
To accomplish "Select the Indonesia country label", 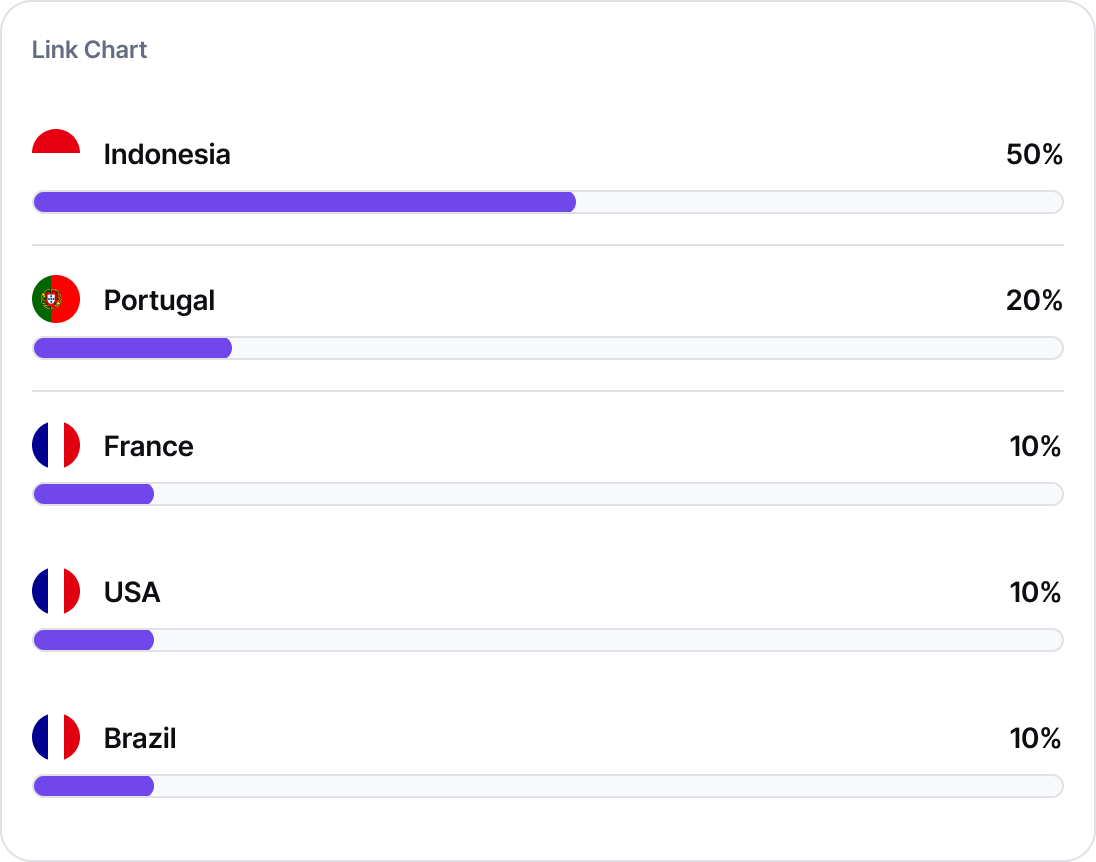I will pos(167,154).
